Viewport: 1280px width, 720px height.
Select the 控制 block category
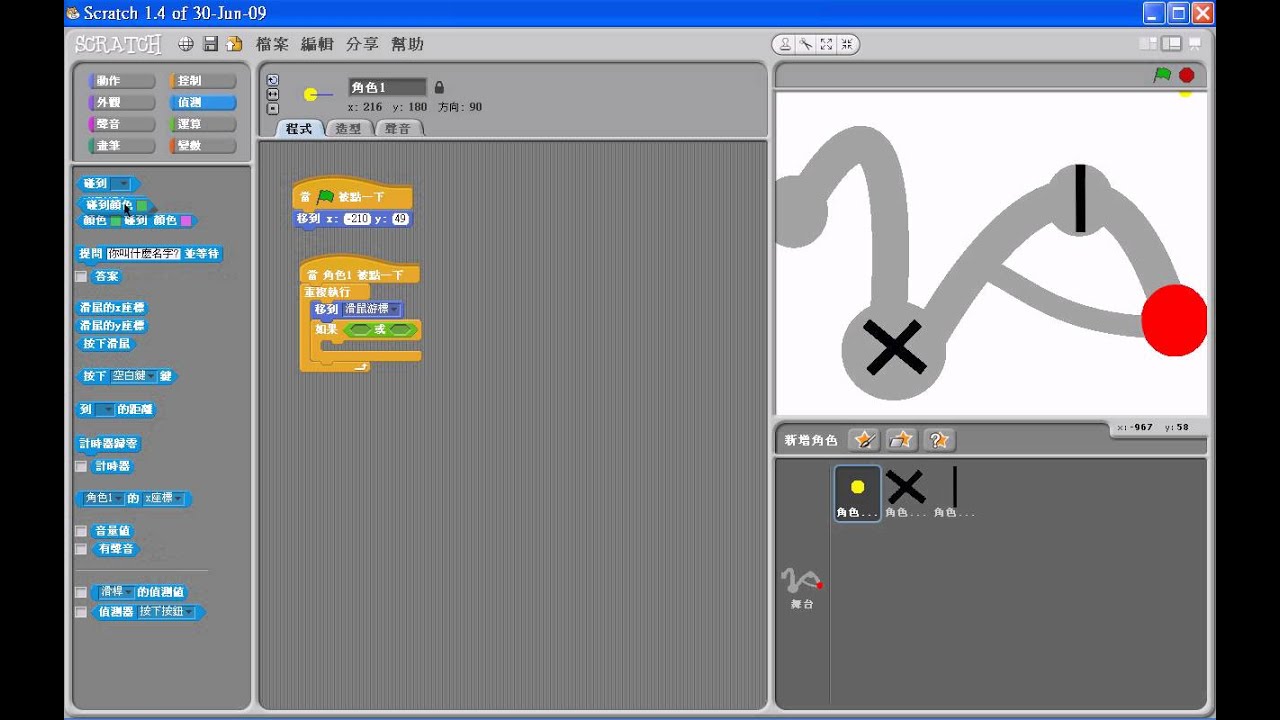[203, 81]
